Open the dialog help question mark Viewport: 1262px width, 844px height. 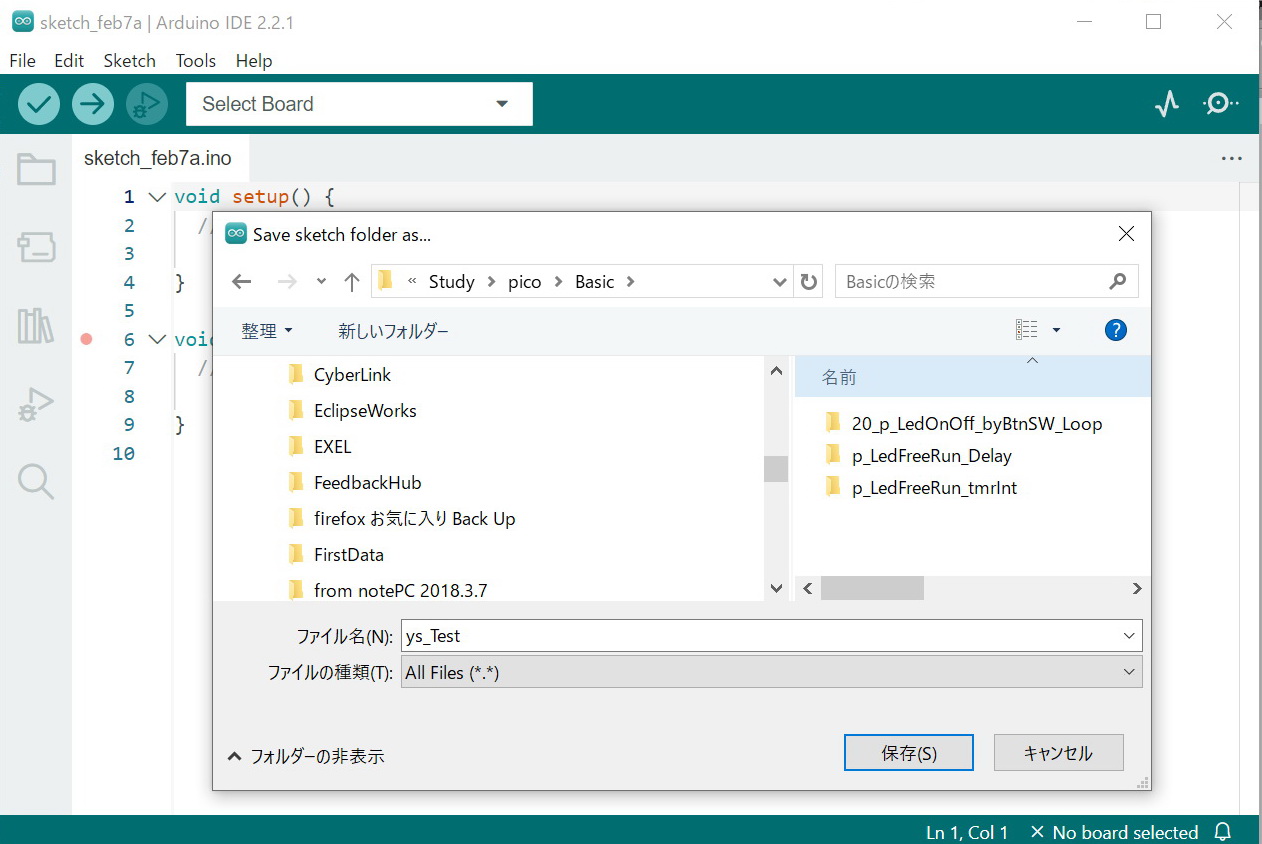pyautogui.click(x=1116, y=330)
